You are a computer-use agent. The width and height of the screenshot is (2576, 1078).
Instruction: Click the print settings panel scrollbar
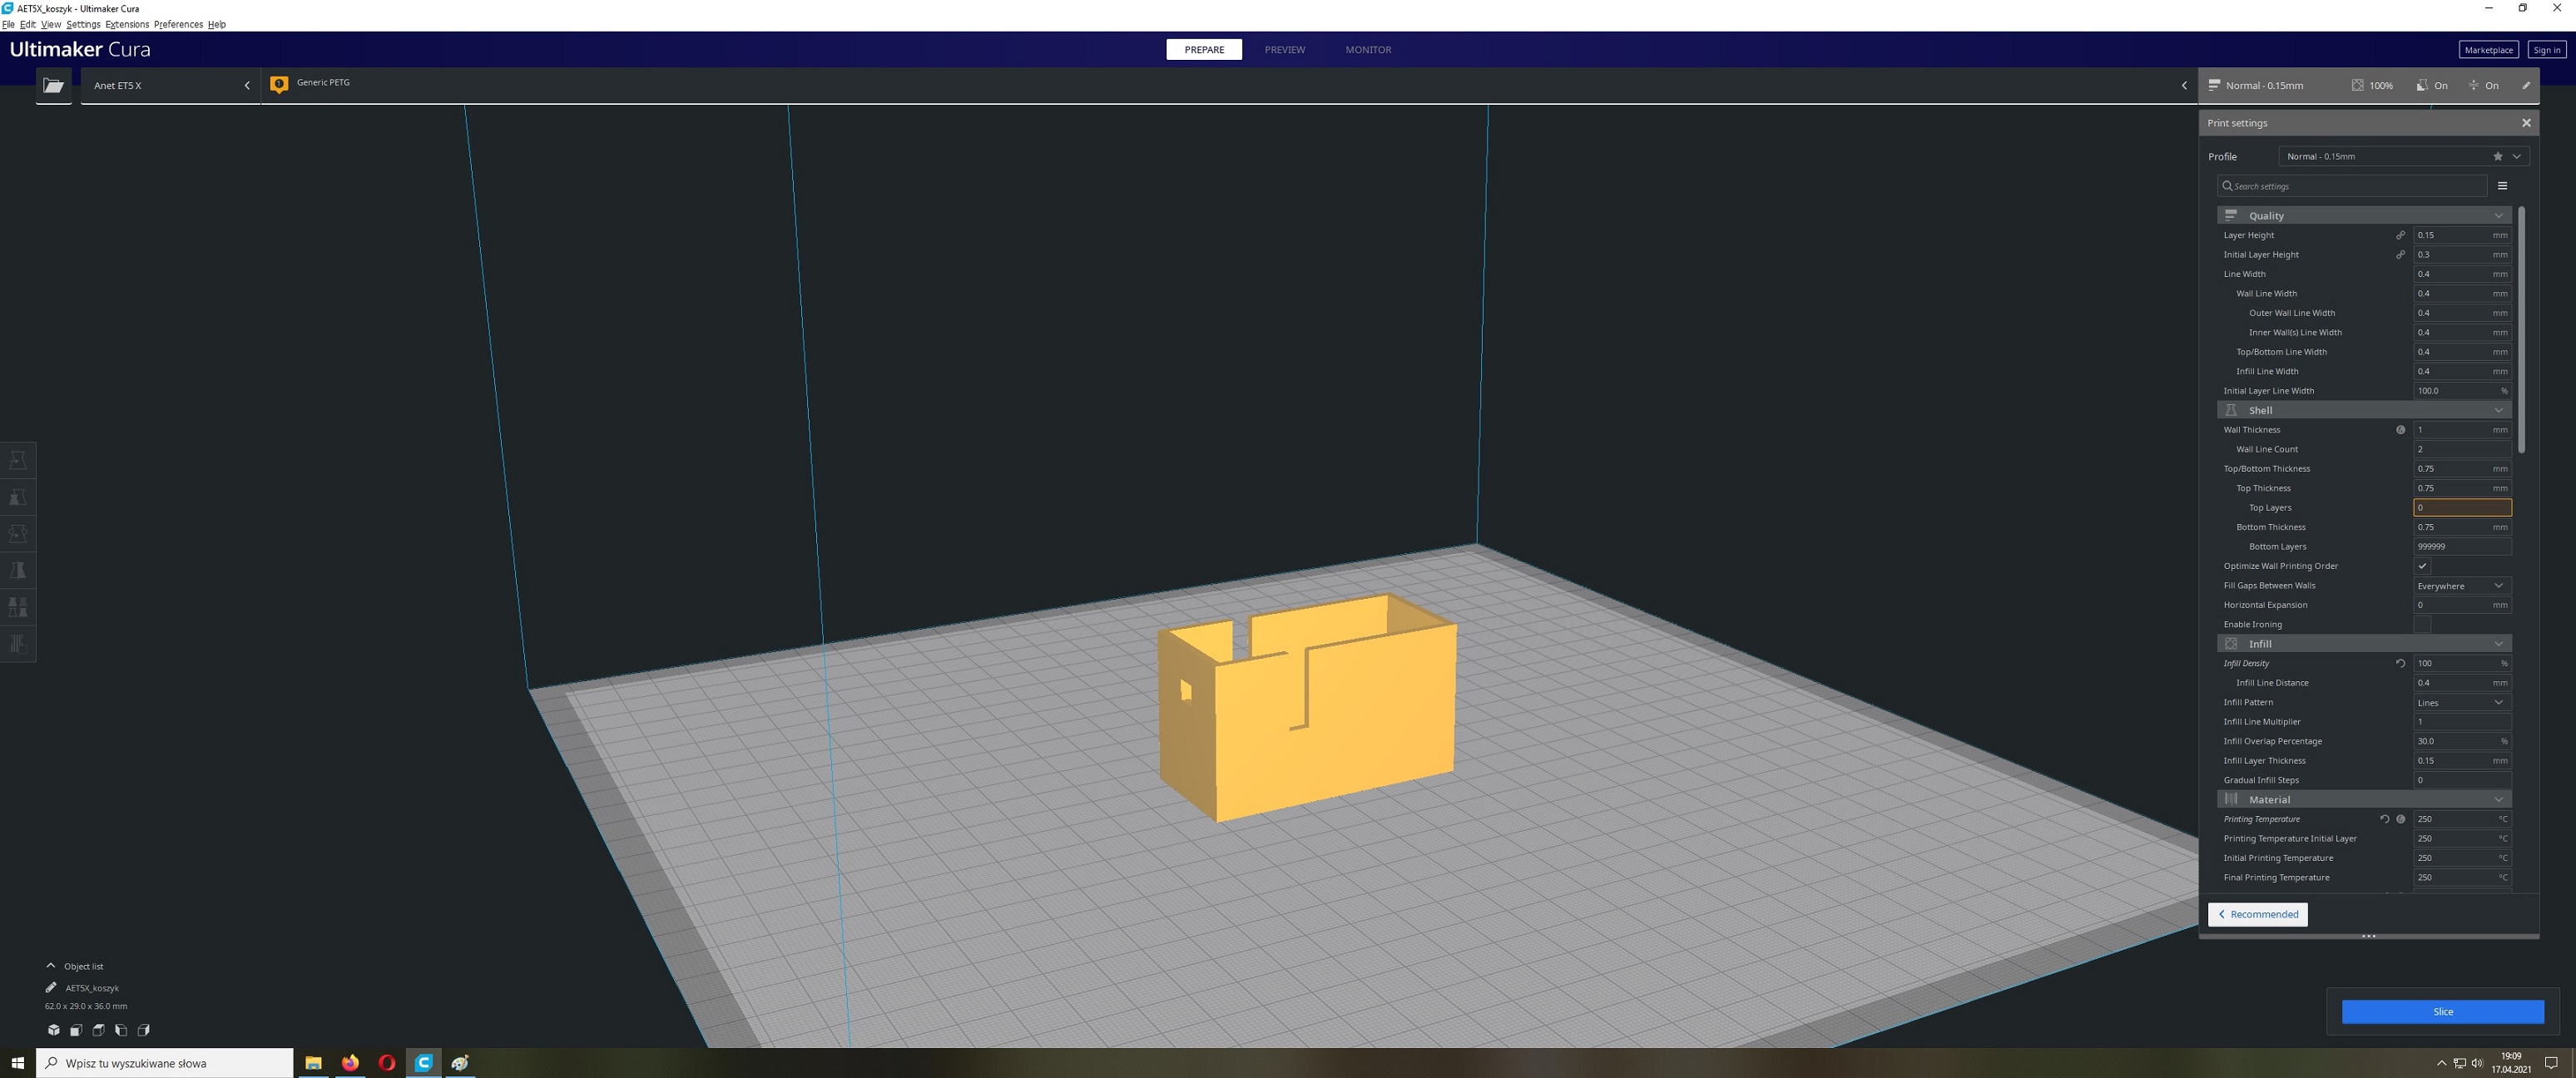2521,329
